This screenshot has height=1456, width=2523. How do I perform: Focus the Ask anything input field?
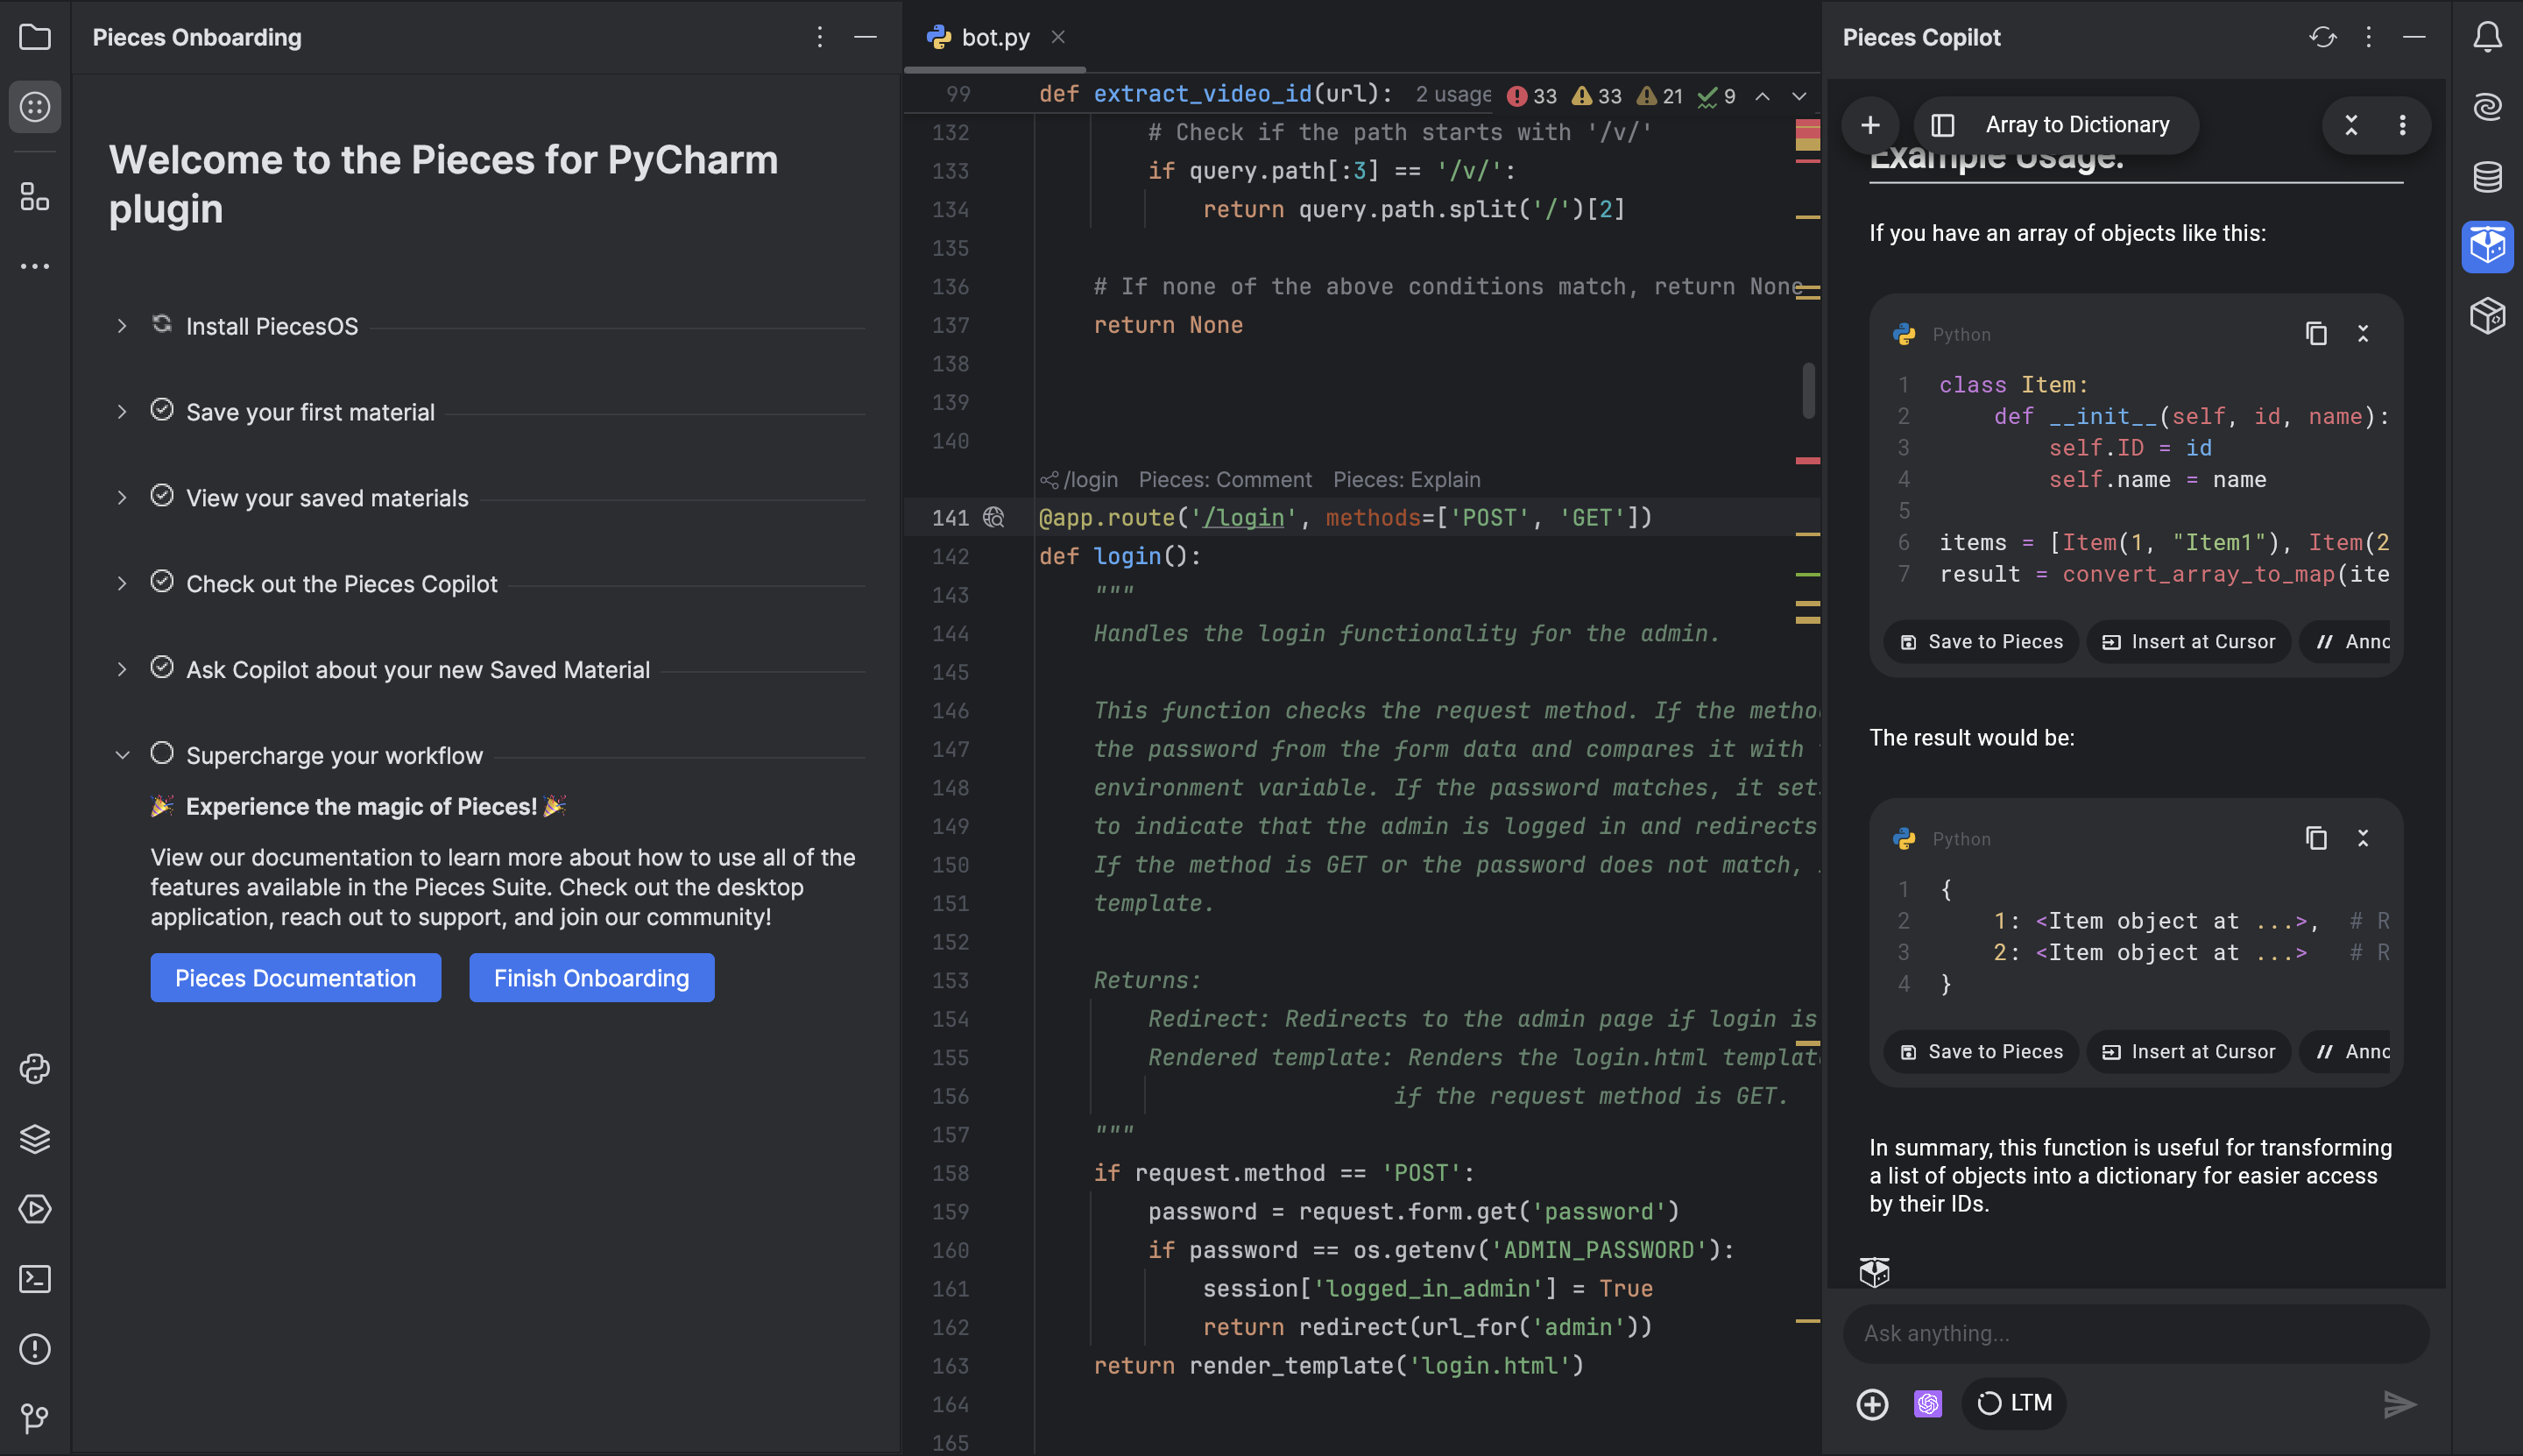(x=2135, y=1333)
